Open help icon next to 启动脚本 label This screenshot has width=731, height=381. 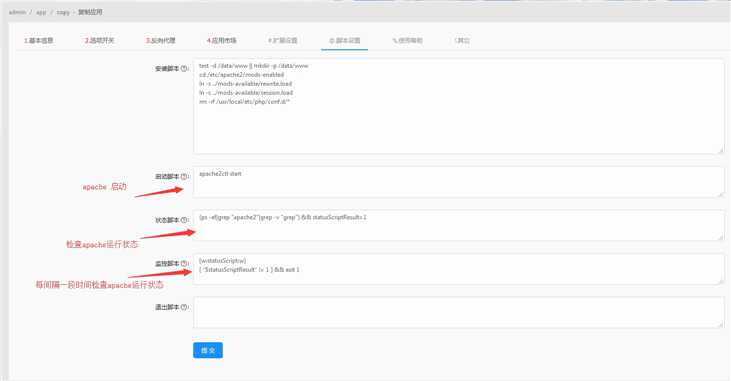tap(185, 177)
